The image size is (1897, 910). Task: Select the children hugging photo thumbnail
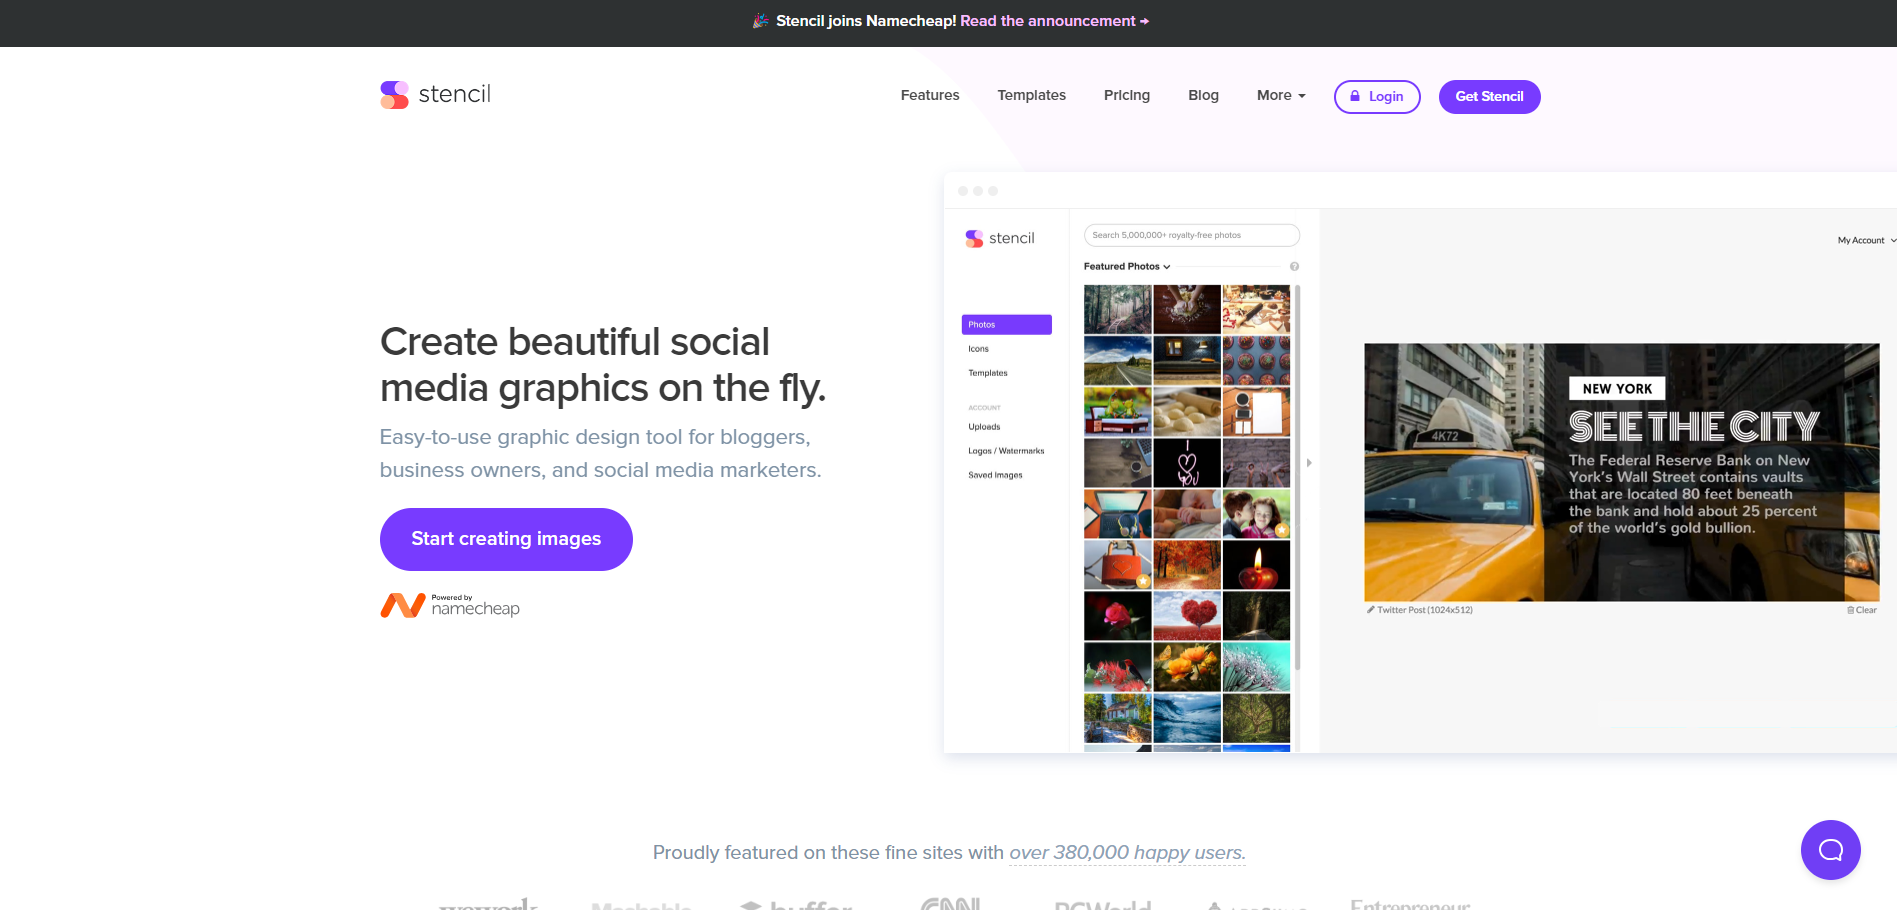(1256, 514)
